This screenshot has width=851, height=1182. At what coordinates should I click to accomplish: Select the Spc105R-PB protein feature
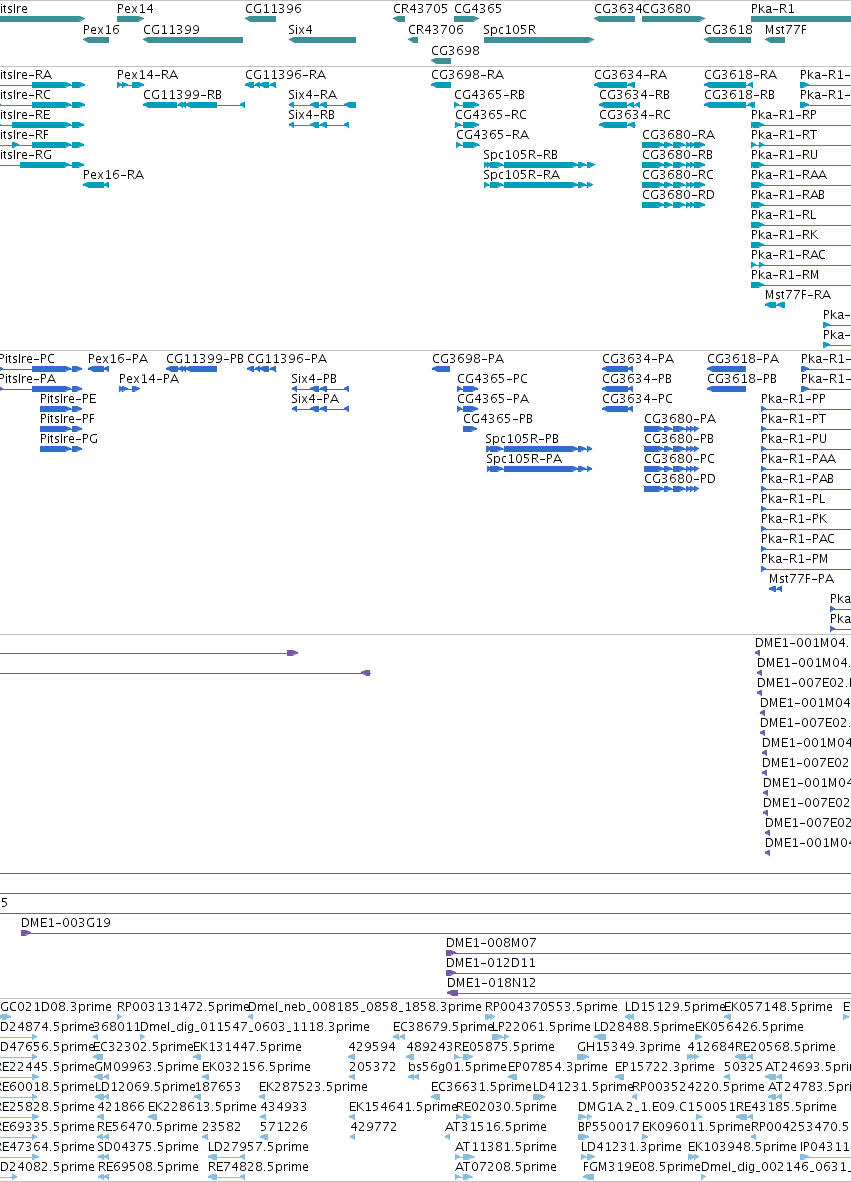click(539, 449)
